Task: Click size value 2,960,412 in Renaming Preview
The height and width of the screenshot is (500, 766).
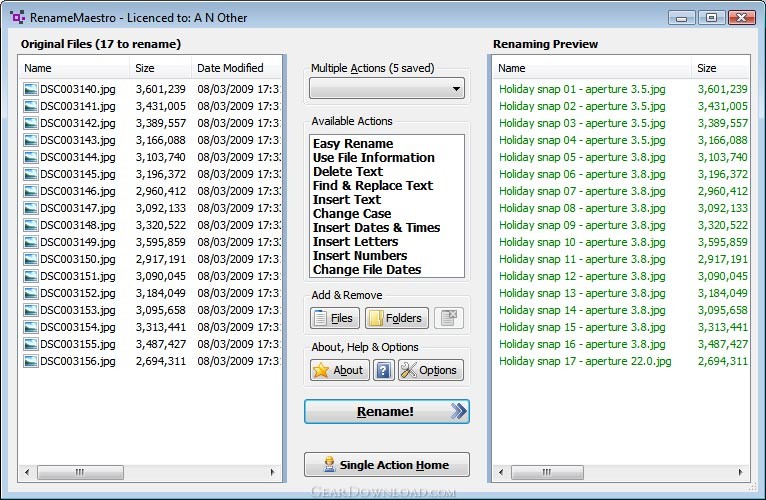Action: click(x=723, y=191)
